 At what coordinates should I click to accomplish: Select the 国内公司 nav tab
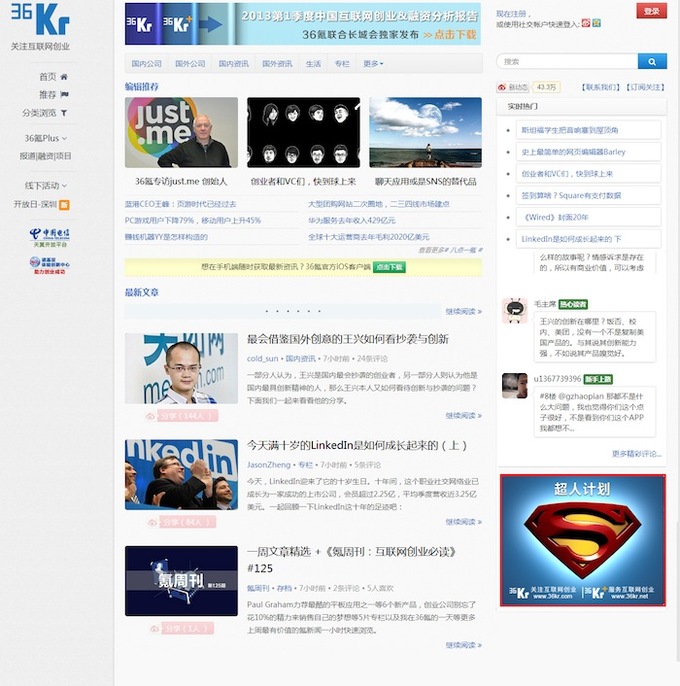(147, 63)
